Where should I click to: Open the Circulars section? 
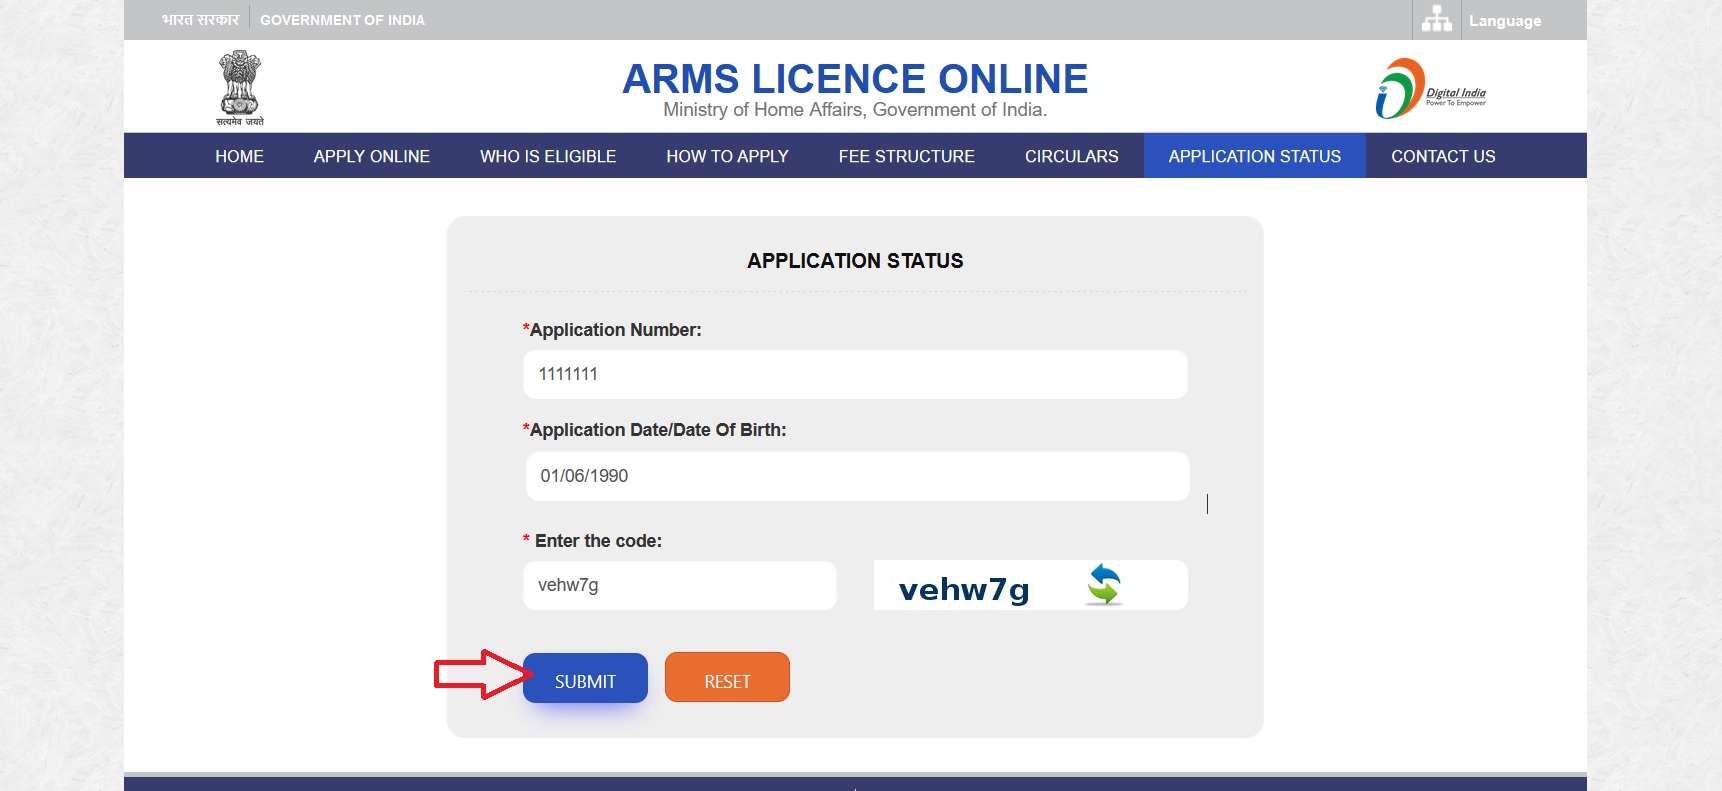1071,156
